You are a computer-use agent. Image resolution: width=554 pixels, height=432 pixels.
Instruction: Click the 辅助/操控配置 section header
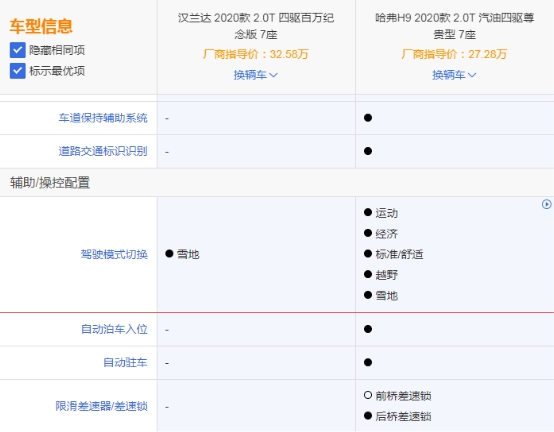[x=50, y=183]
